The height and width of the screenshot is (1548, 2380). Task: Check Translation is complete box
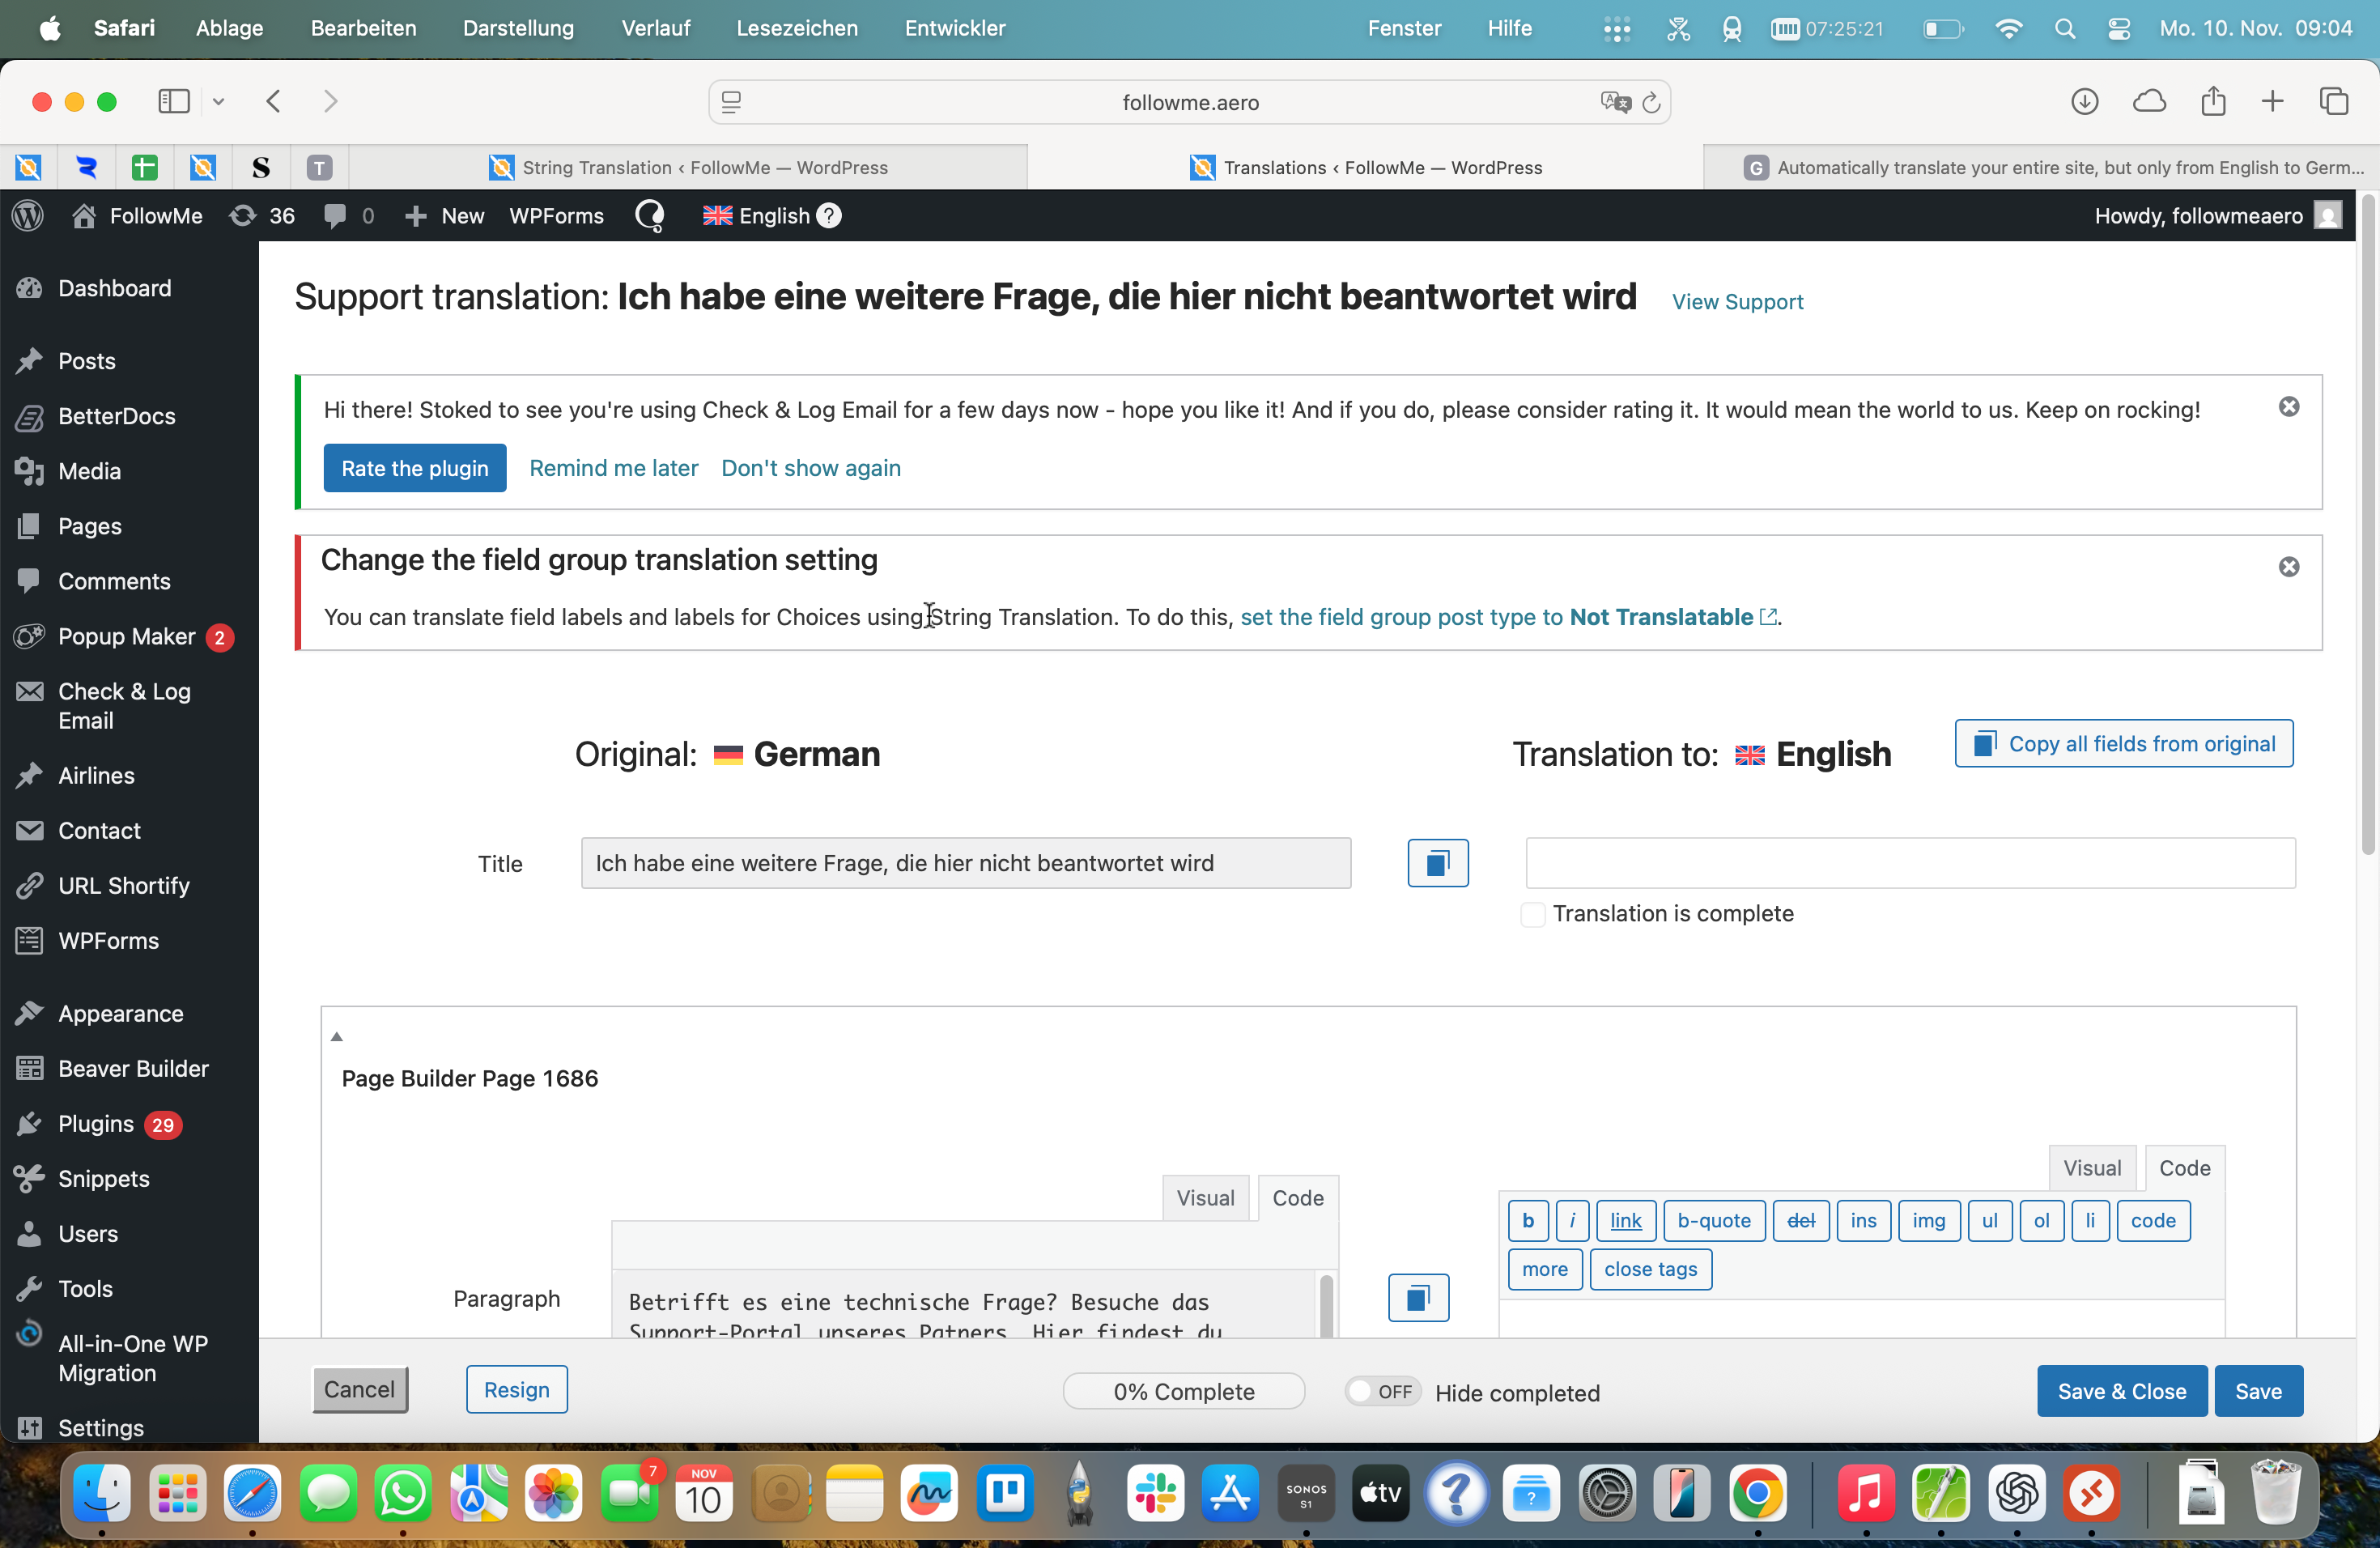pos(1532,914)
